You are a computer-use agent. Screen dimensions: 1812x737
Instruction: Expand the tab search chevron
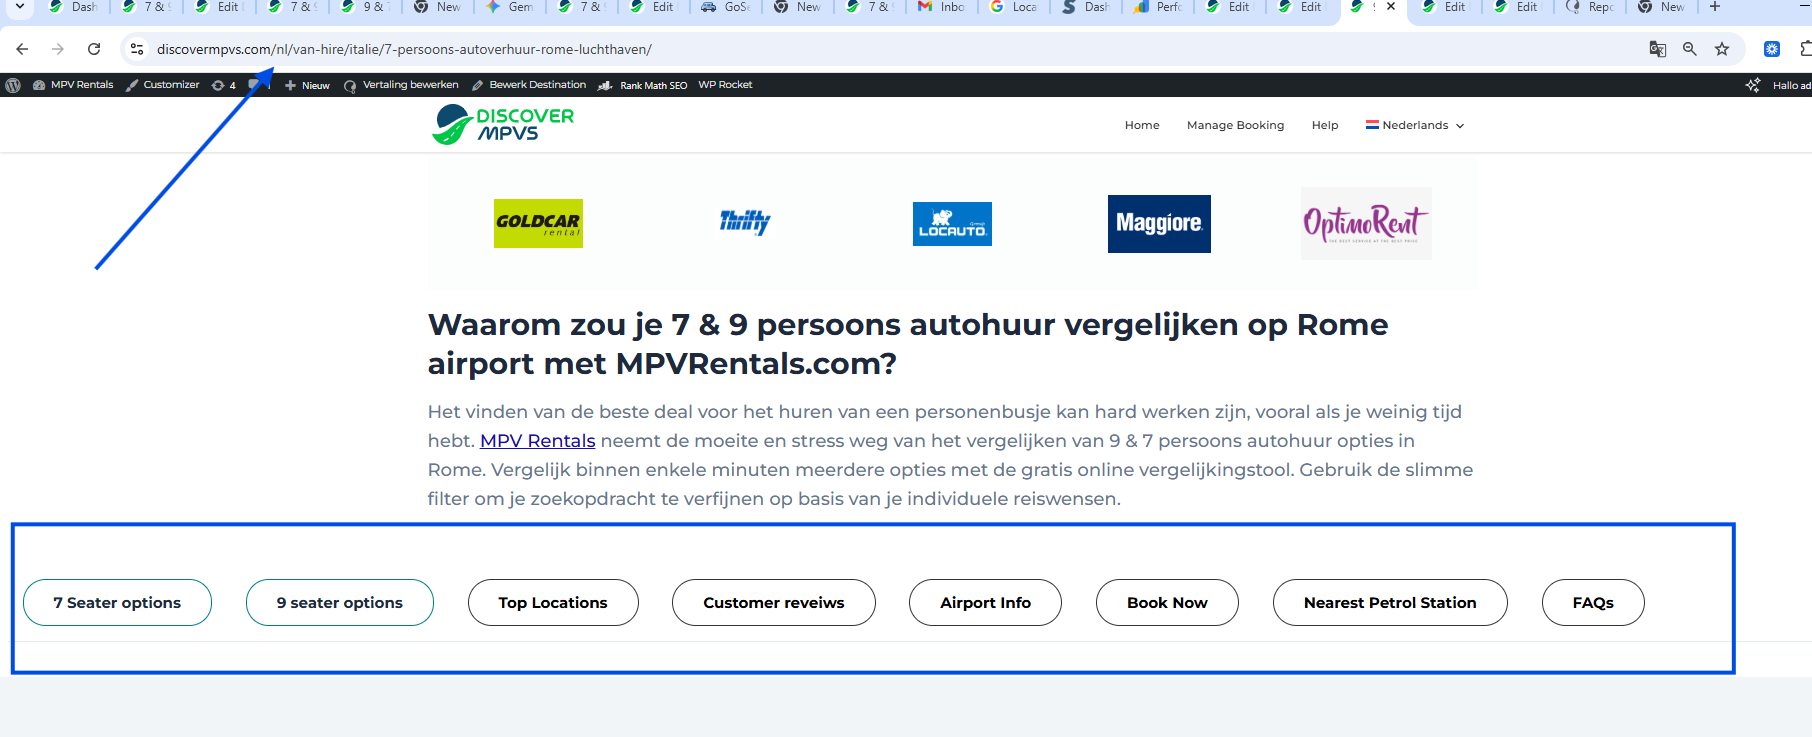click(x=20, y=7)
